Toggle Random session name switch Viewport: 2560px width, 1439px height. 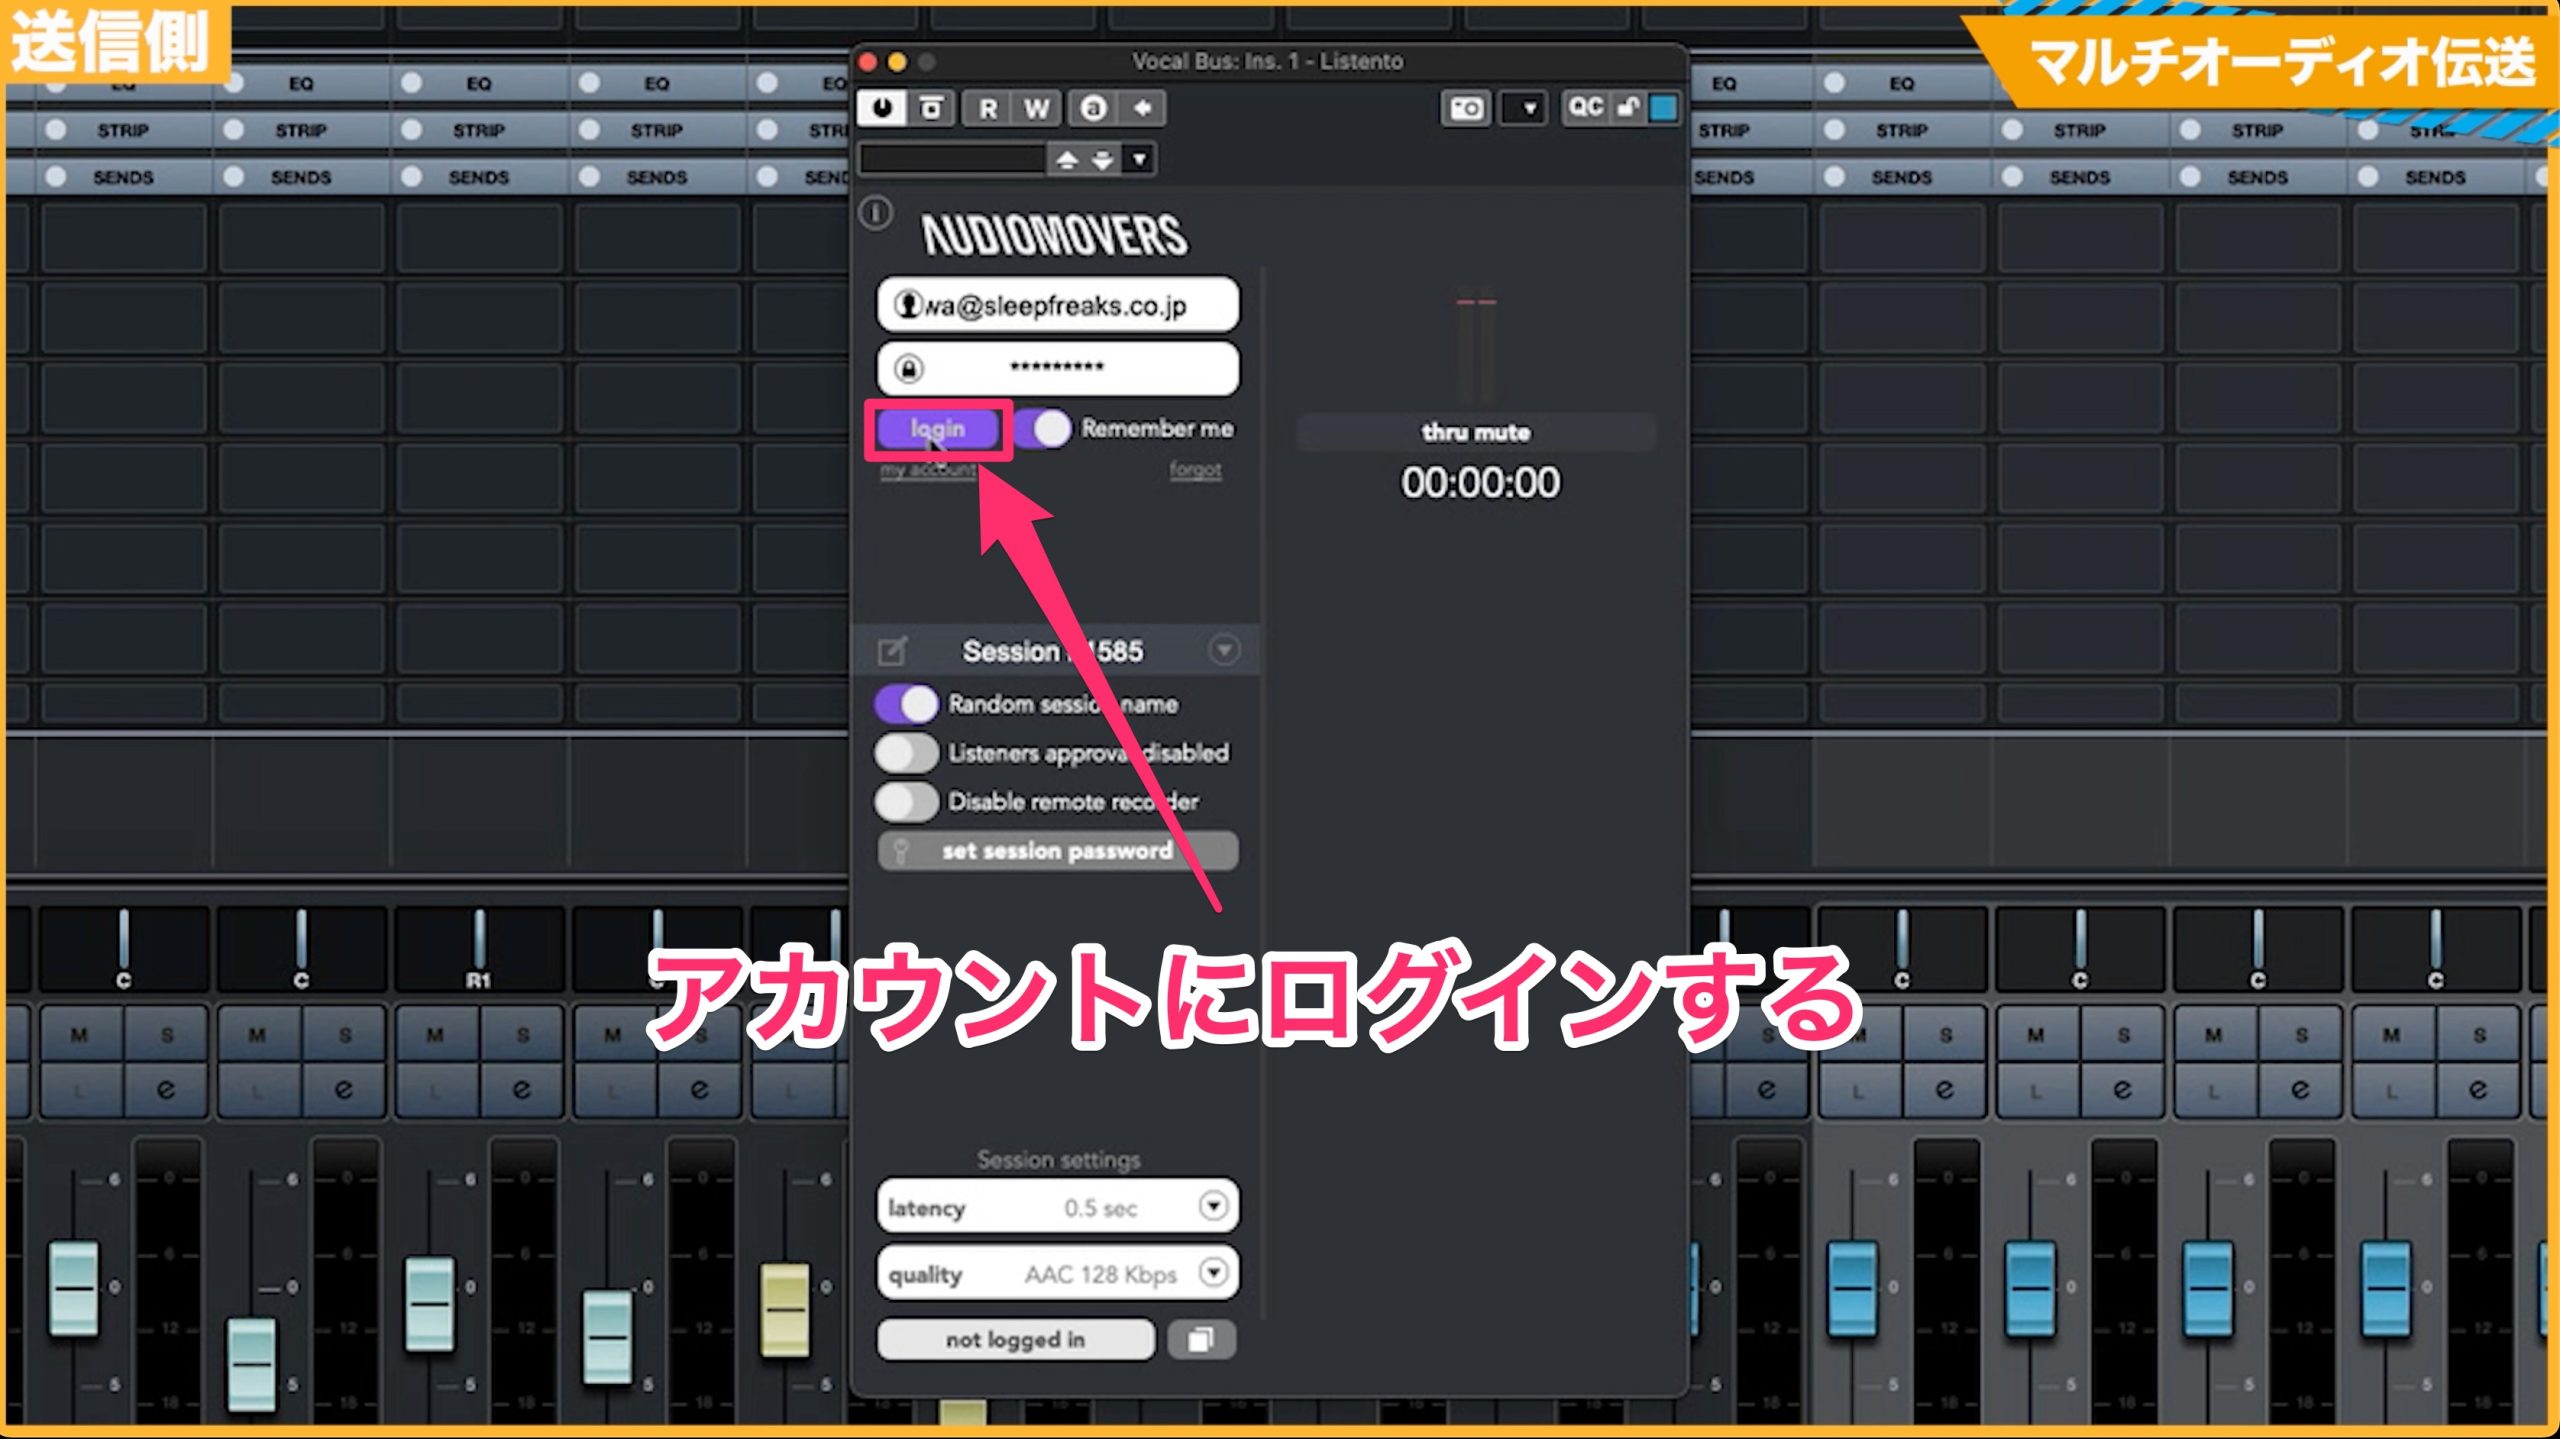(906, 705)
